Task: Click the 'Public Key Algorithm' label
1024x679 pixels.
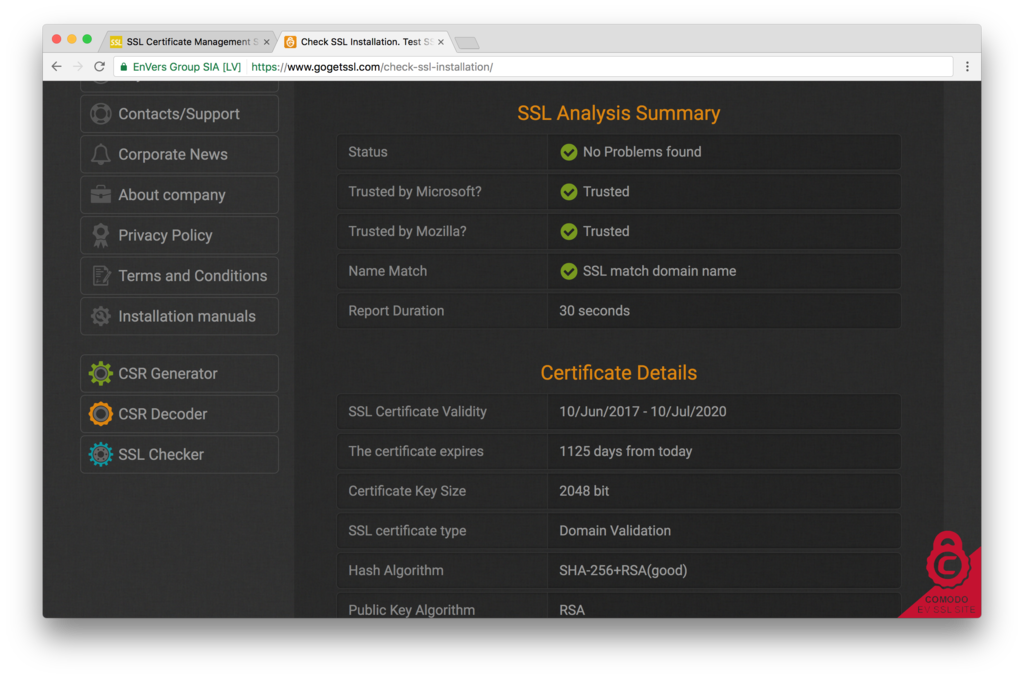Action: point(411,610)
